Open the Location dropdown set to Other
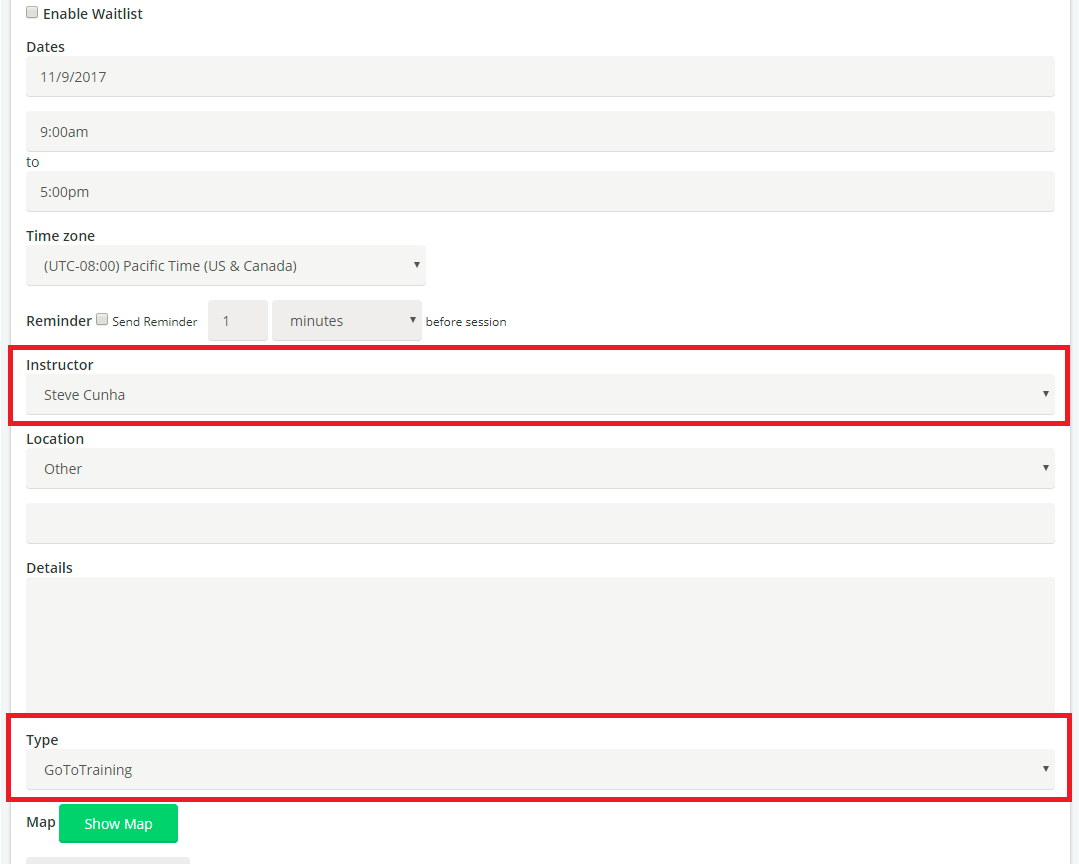 pyautogui.click(x=540, y=468)
